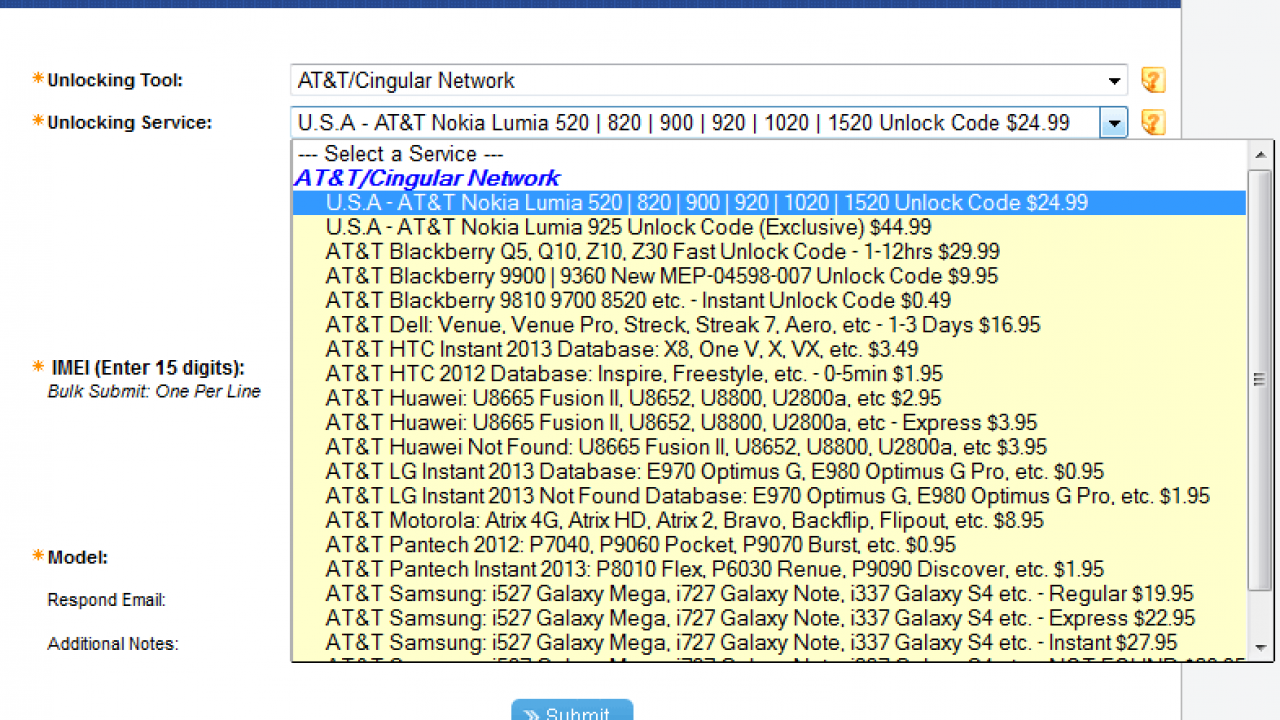
Task: Pick AT&T Samsung Regular $19.95 option
Action: pyautogui.click(x=769, y=594)
